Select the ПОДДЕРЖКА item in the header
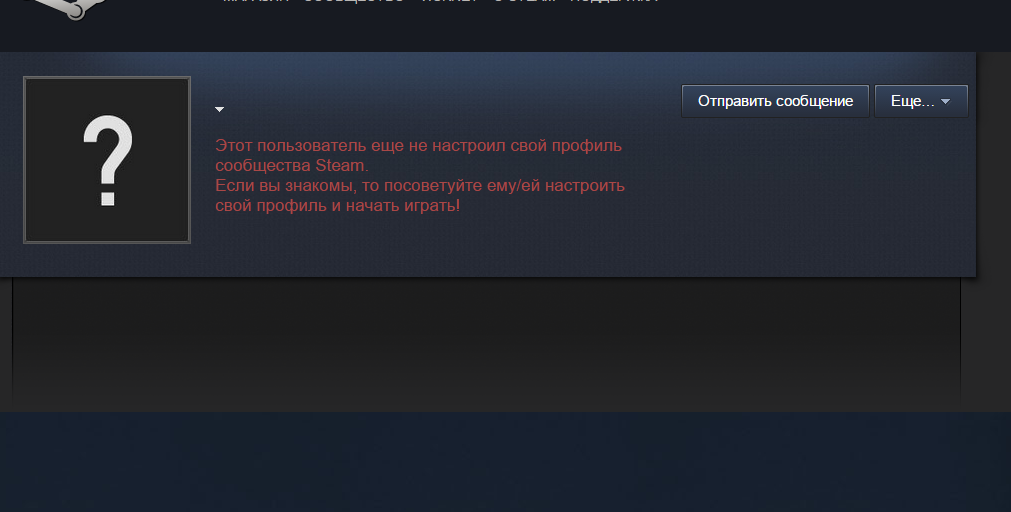 [x=614, y=2]
